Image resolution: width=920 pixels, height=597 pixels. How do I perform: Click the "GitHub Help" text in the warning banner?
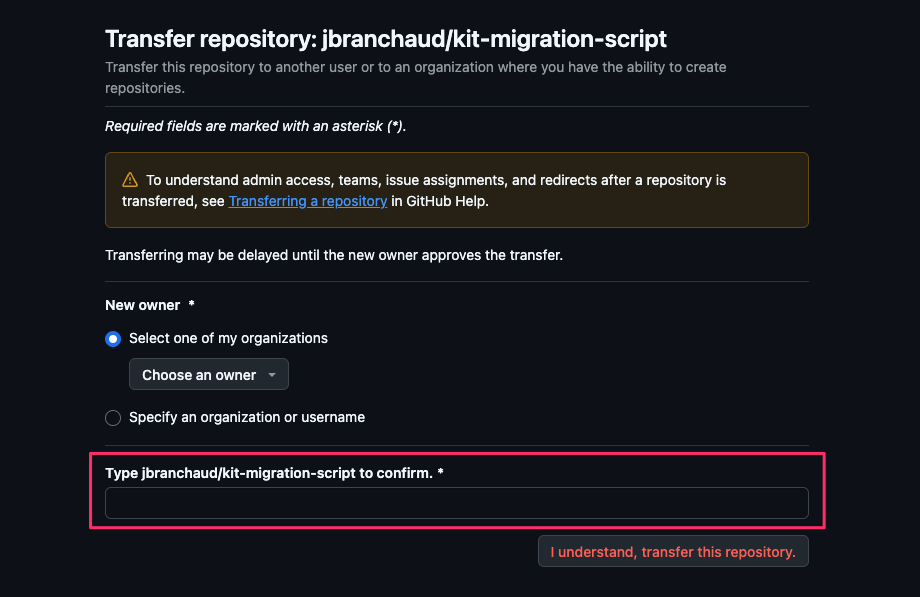(x=447, y=201)
